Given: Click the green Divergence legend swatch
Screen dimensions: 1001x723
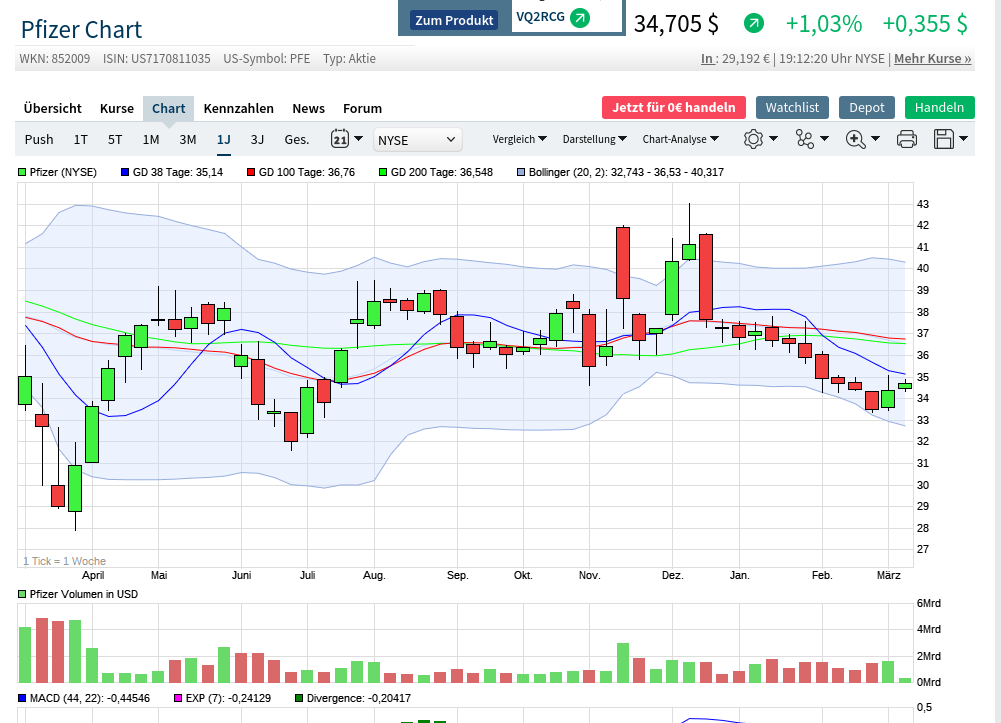Looking at the screenshot, I should 299,698.
